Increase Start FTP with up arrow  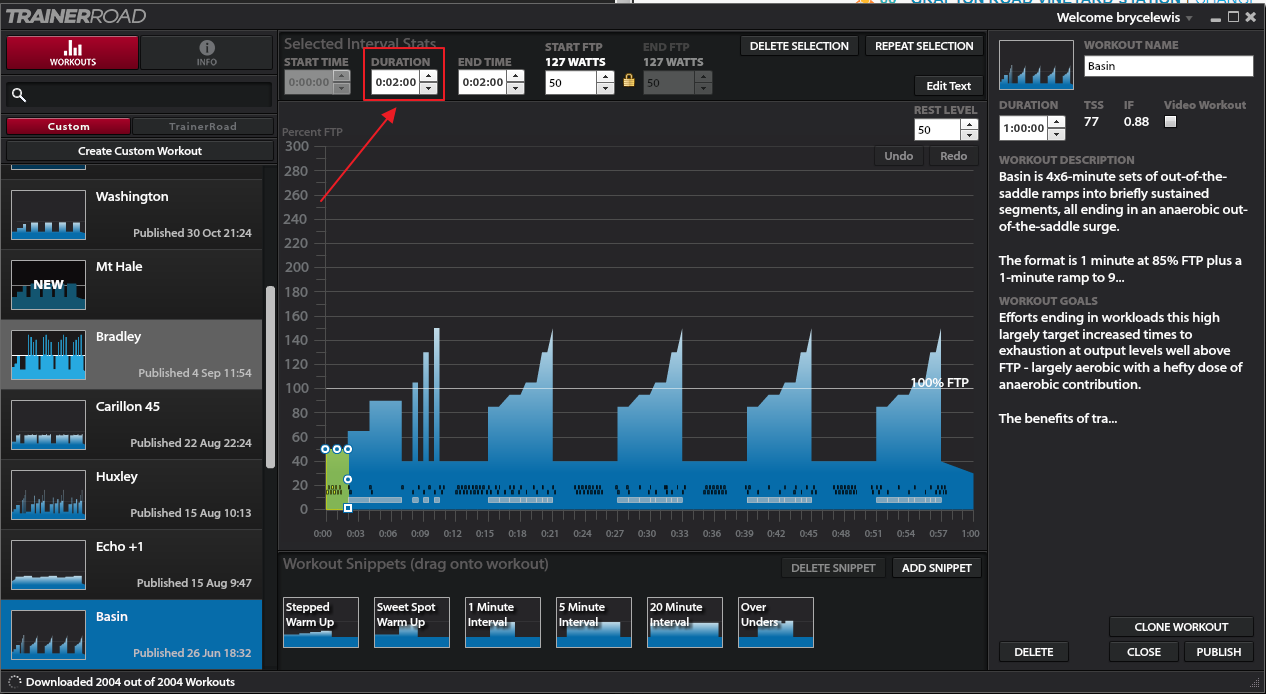pos(605,76)
